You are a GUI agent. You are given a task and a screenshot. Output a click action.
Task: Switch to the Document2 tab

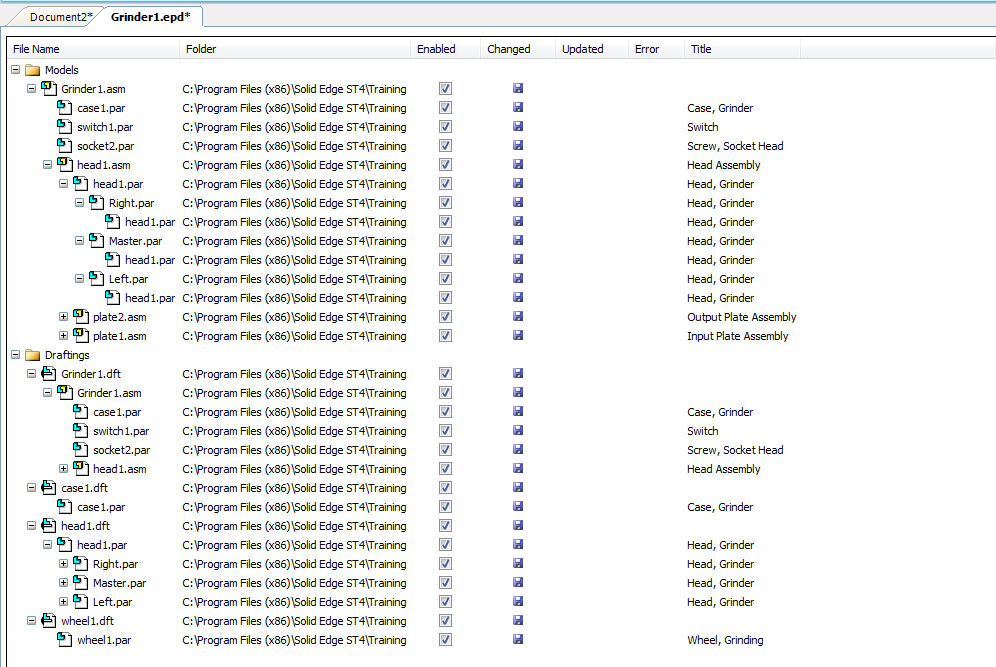60,17
